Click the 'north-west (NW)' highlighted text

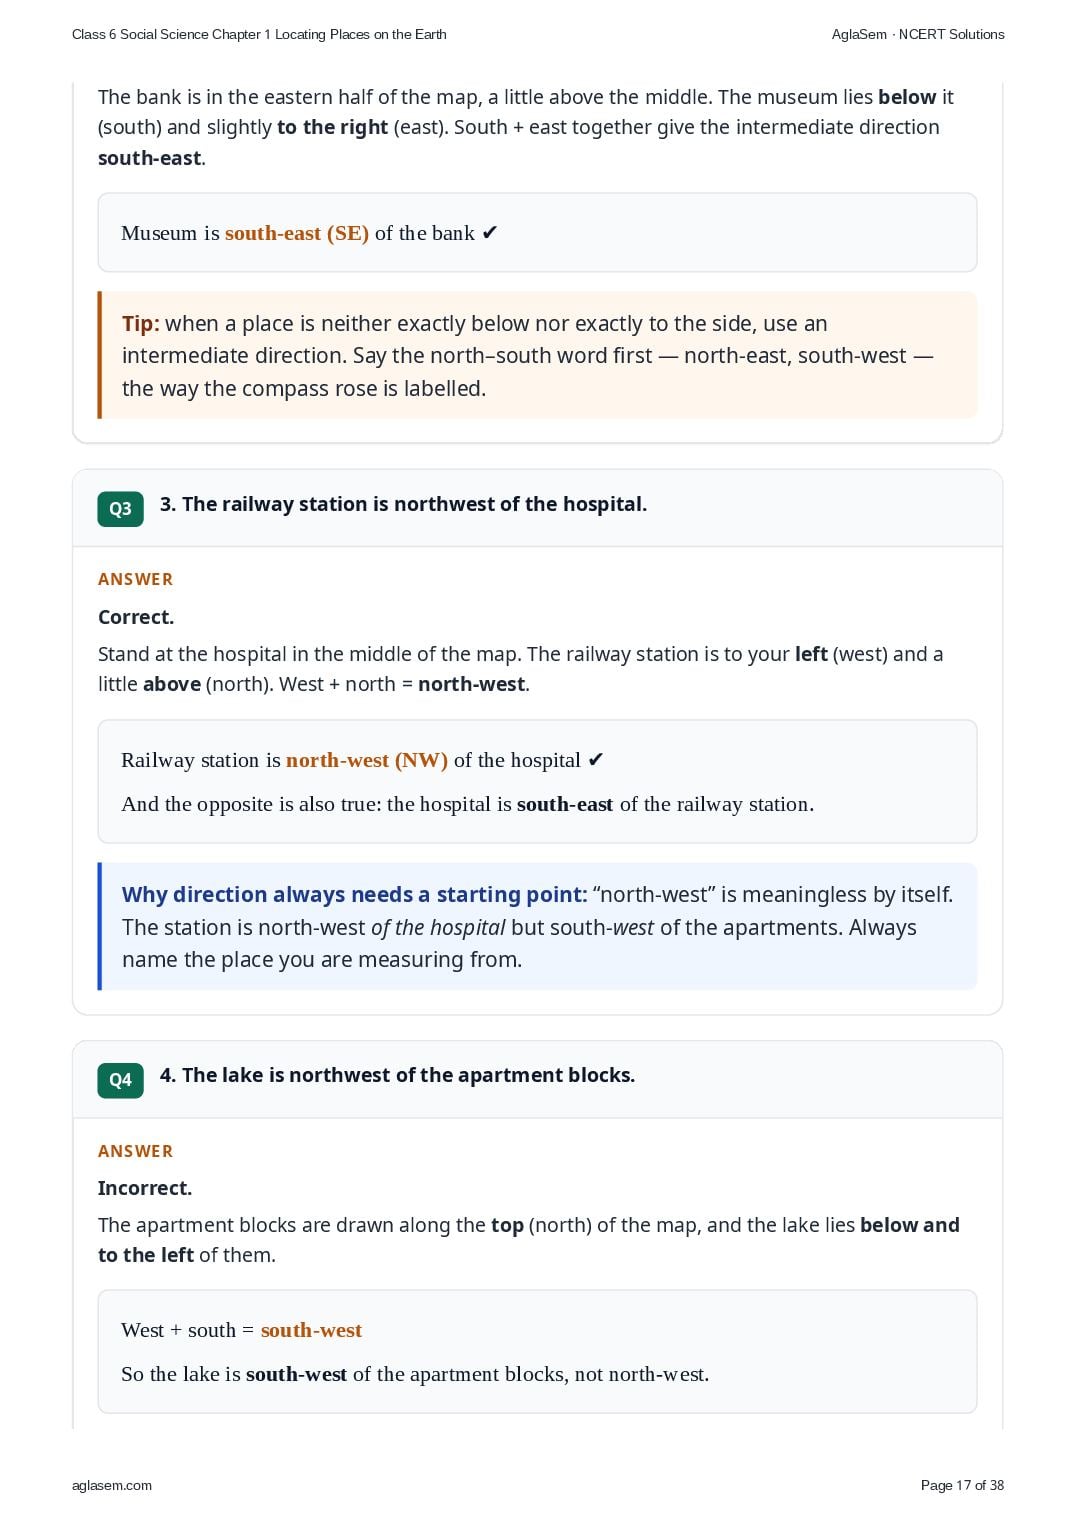coord(367,760)
